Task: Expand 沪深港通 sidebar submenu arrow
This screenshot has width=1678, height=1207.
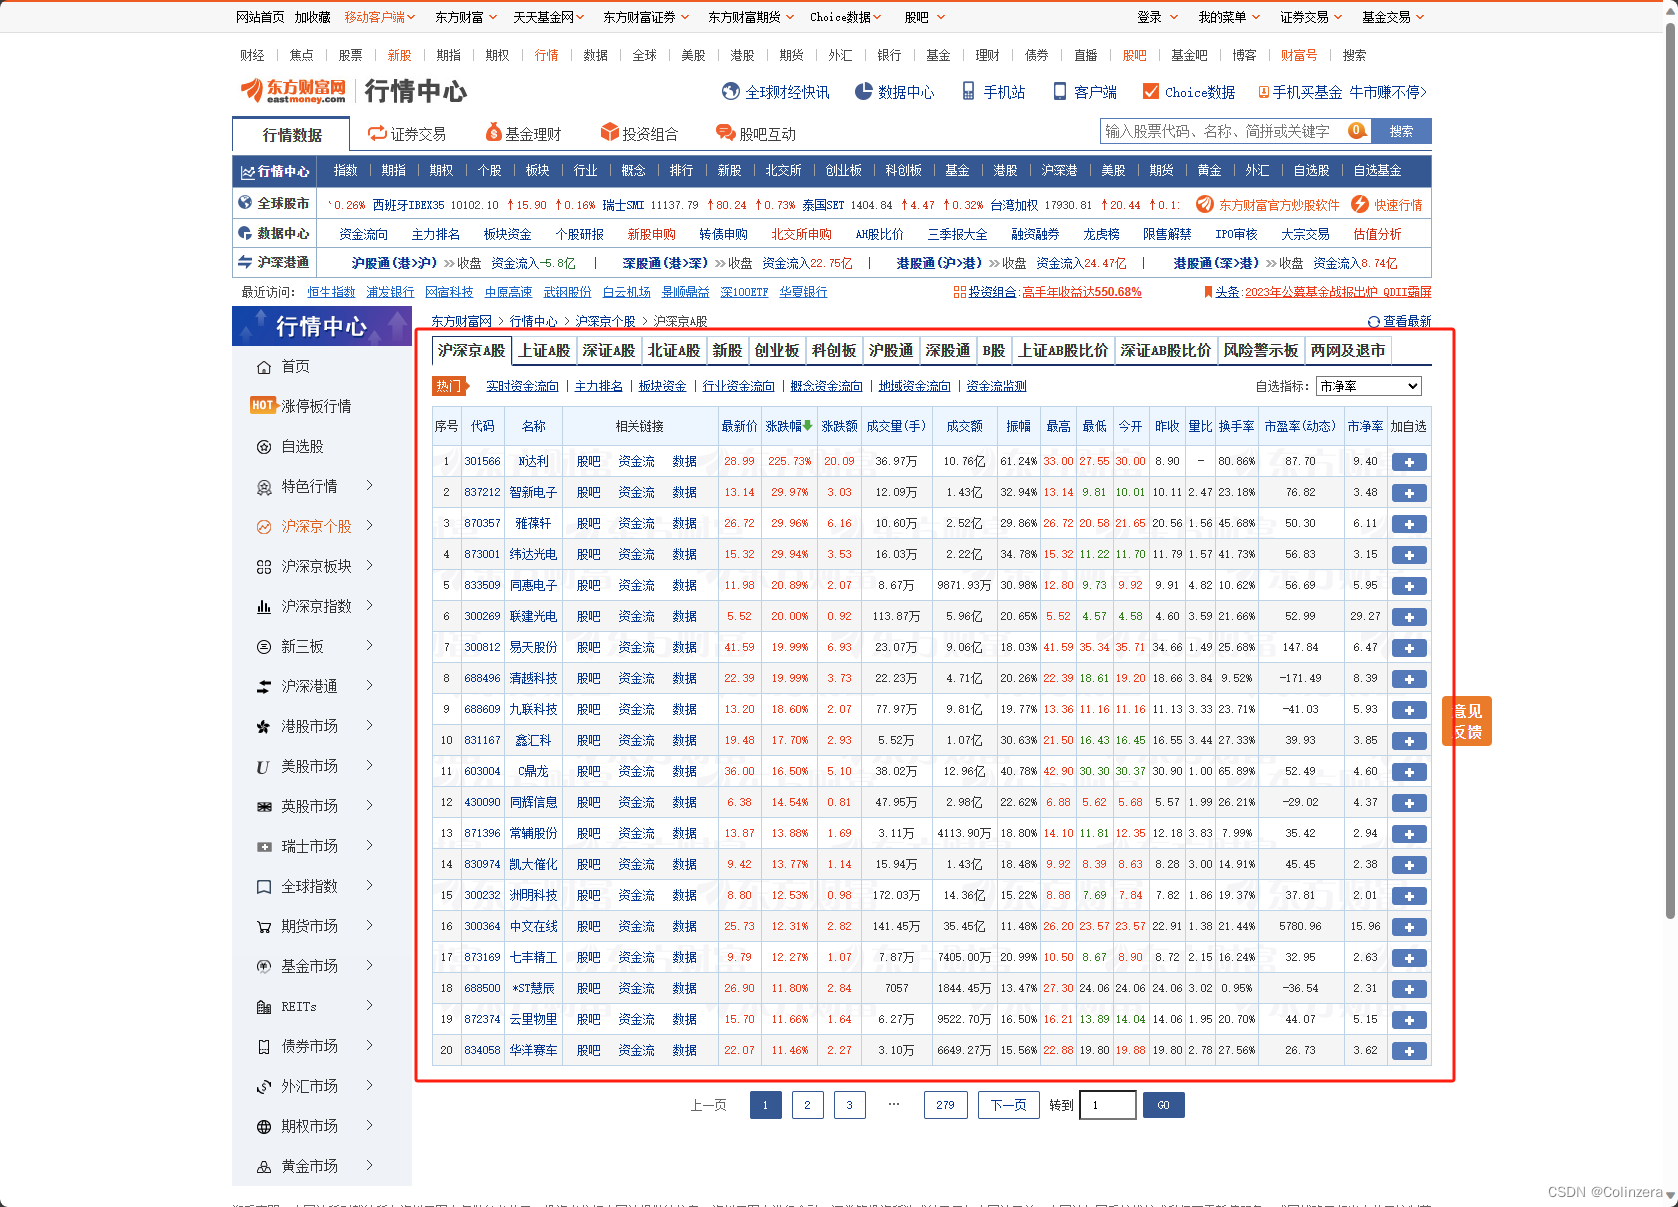Action: [369, 686]
